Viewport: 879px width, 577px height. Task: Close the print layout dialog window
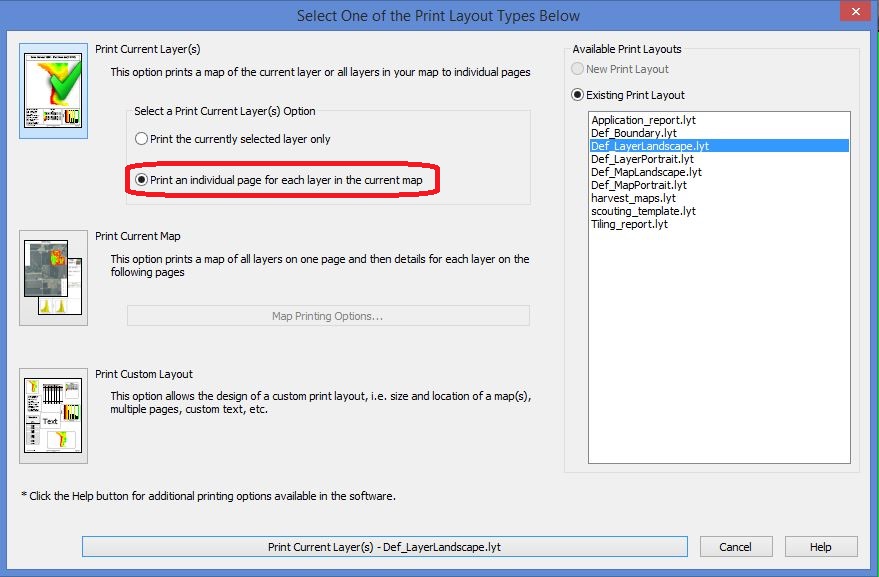tap(855, 15)
